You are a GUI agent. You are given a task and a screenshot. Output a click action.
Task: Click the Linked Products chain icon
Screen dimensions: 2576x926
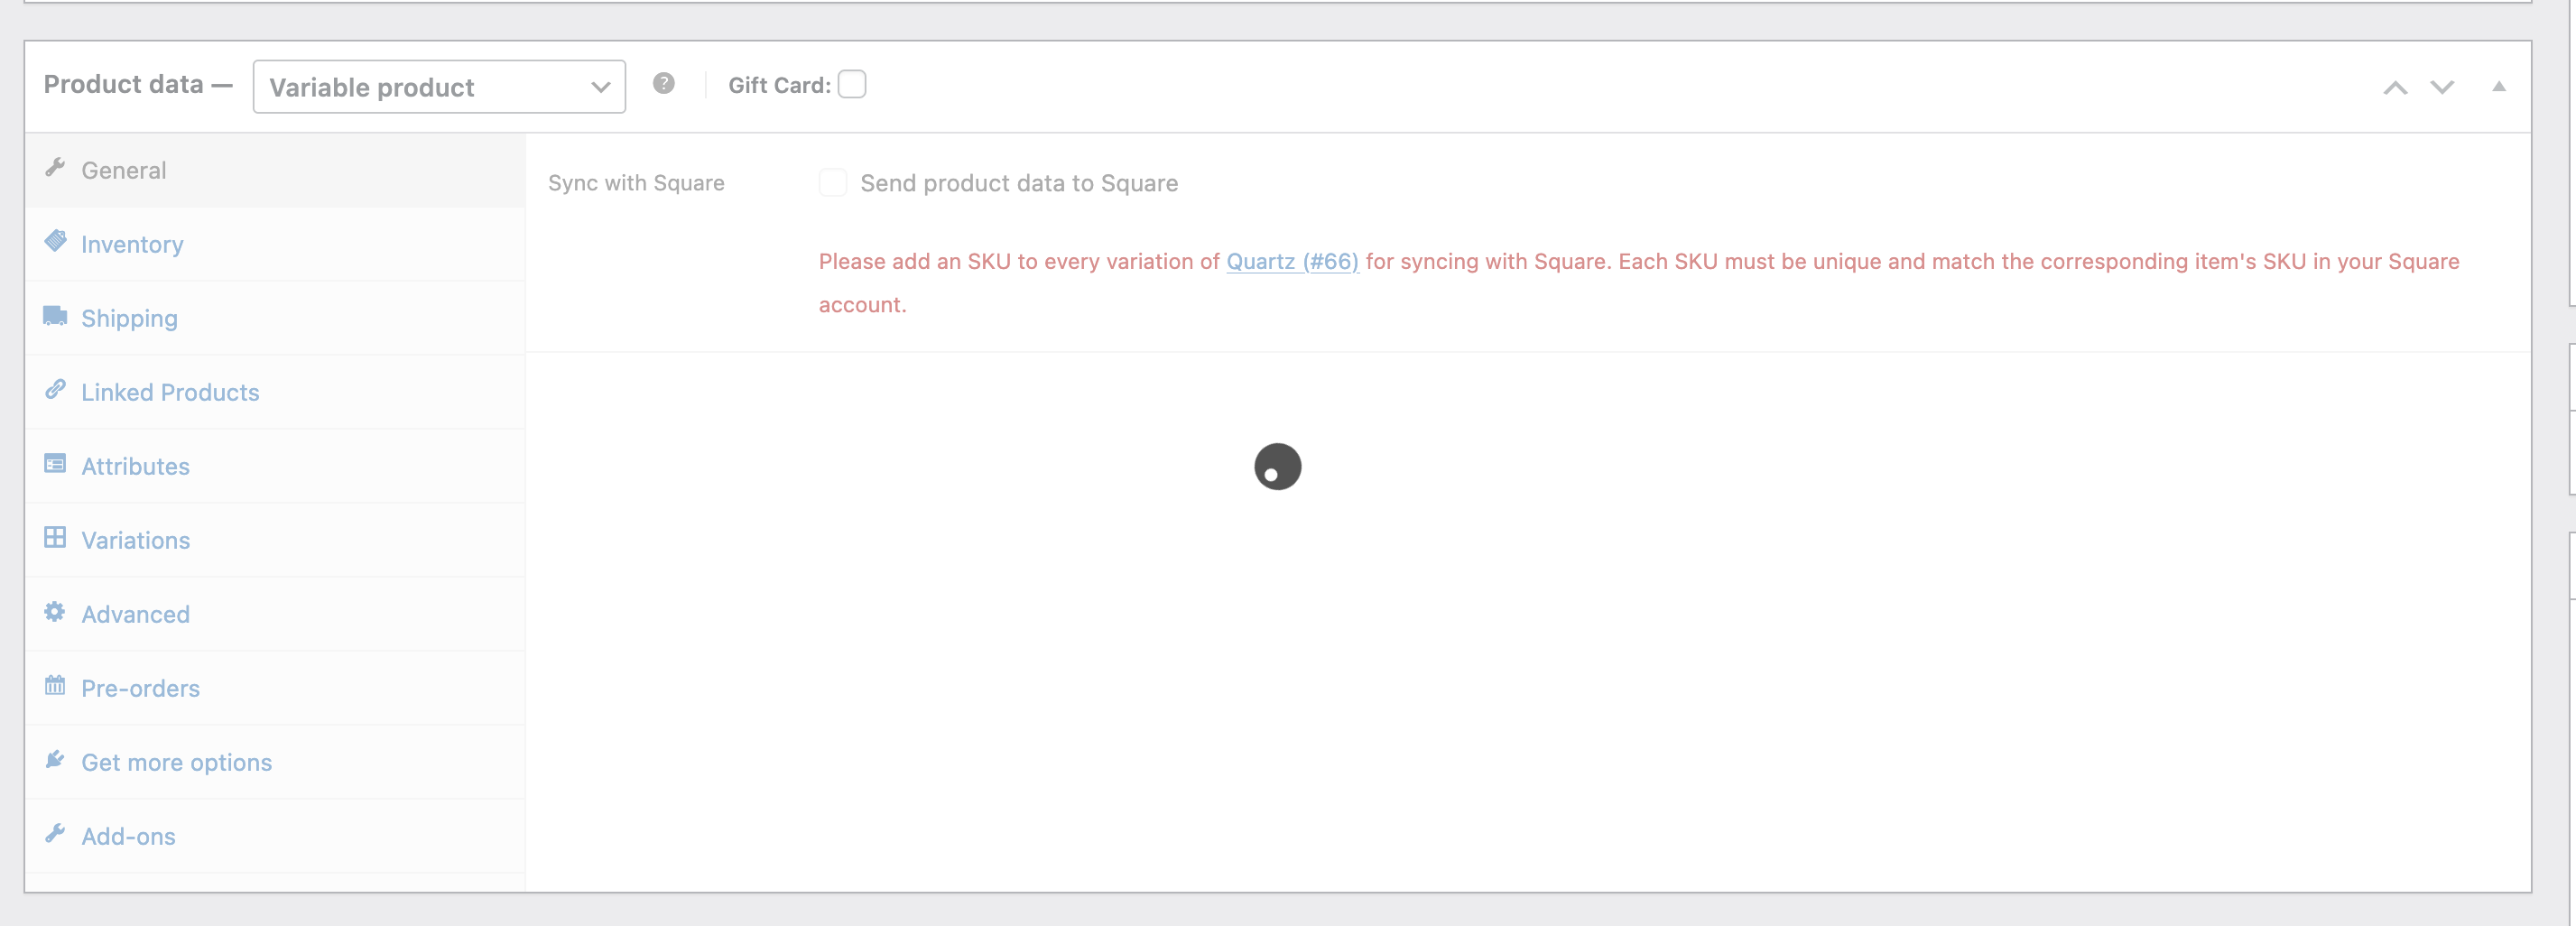click(x=56, y=389)
